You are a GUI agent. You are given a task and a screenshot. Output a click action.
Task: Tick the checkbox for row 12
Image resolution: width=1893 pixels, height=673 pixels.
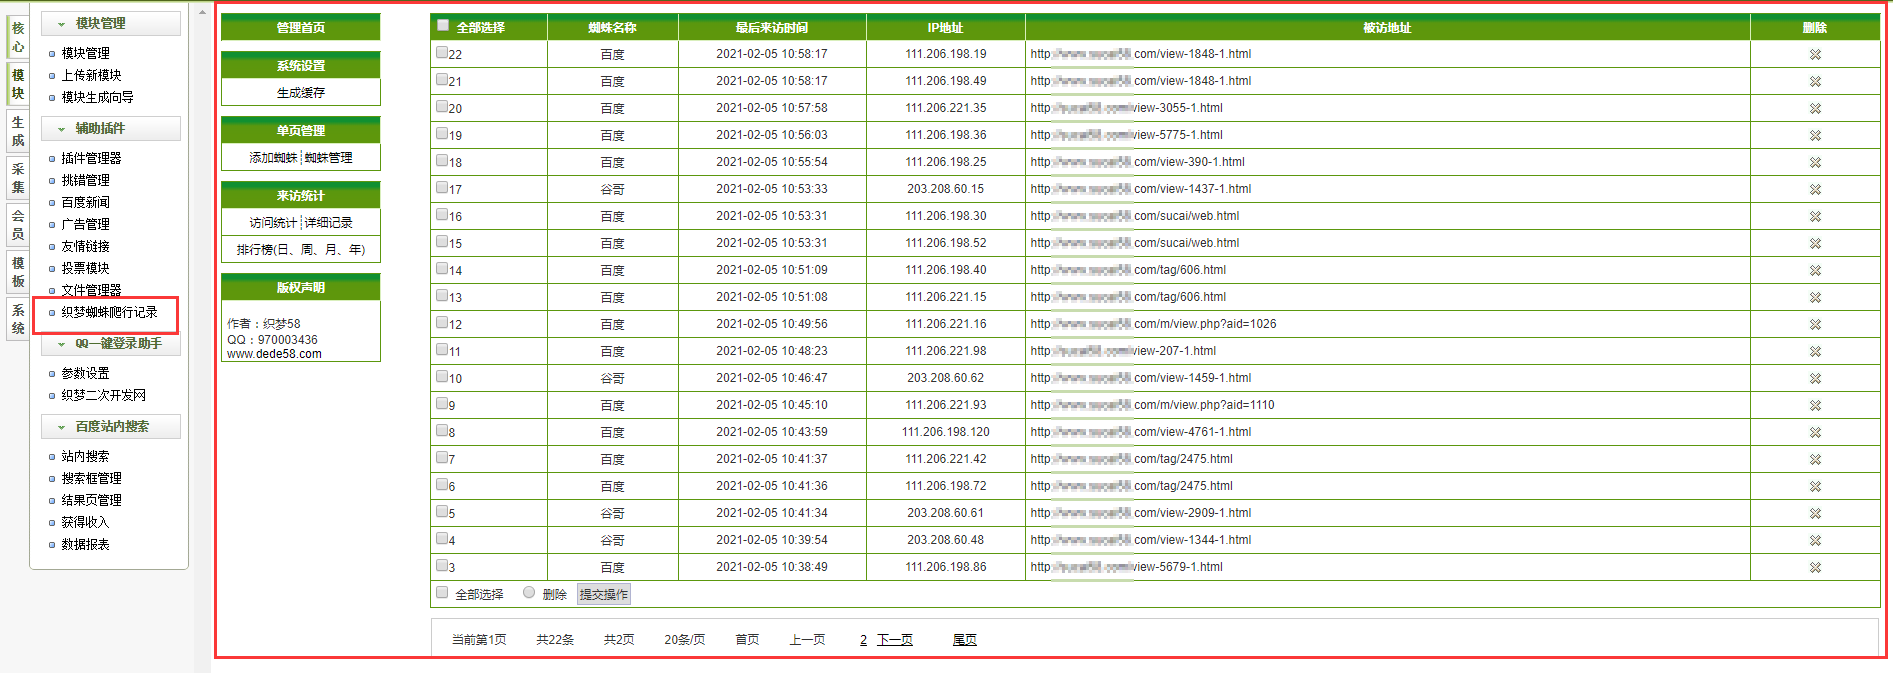[x=442, y=322]
